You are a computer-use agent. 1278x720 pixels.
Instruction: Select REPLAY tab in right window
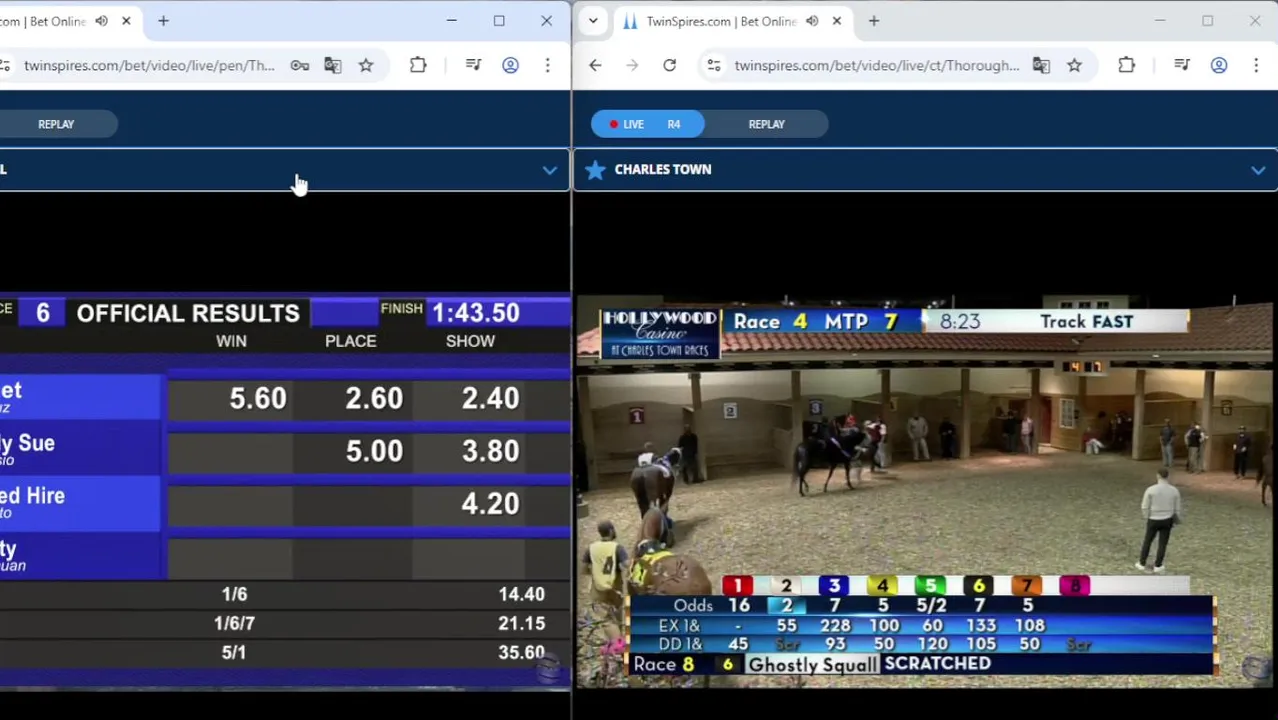(x=767, y=124)
